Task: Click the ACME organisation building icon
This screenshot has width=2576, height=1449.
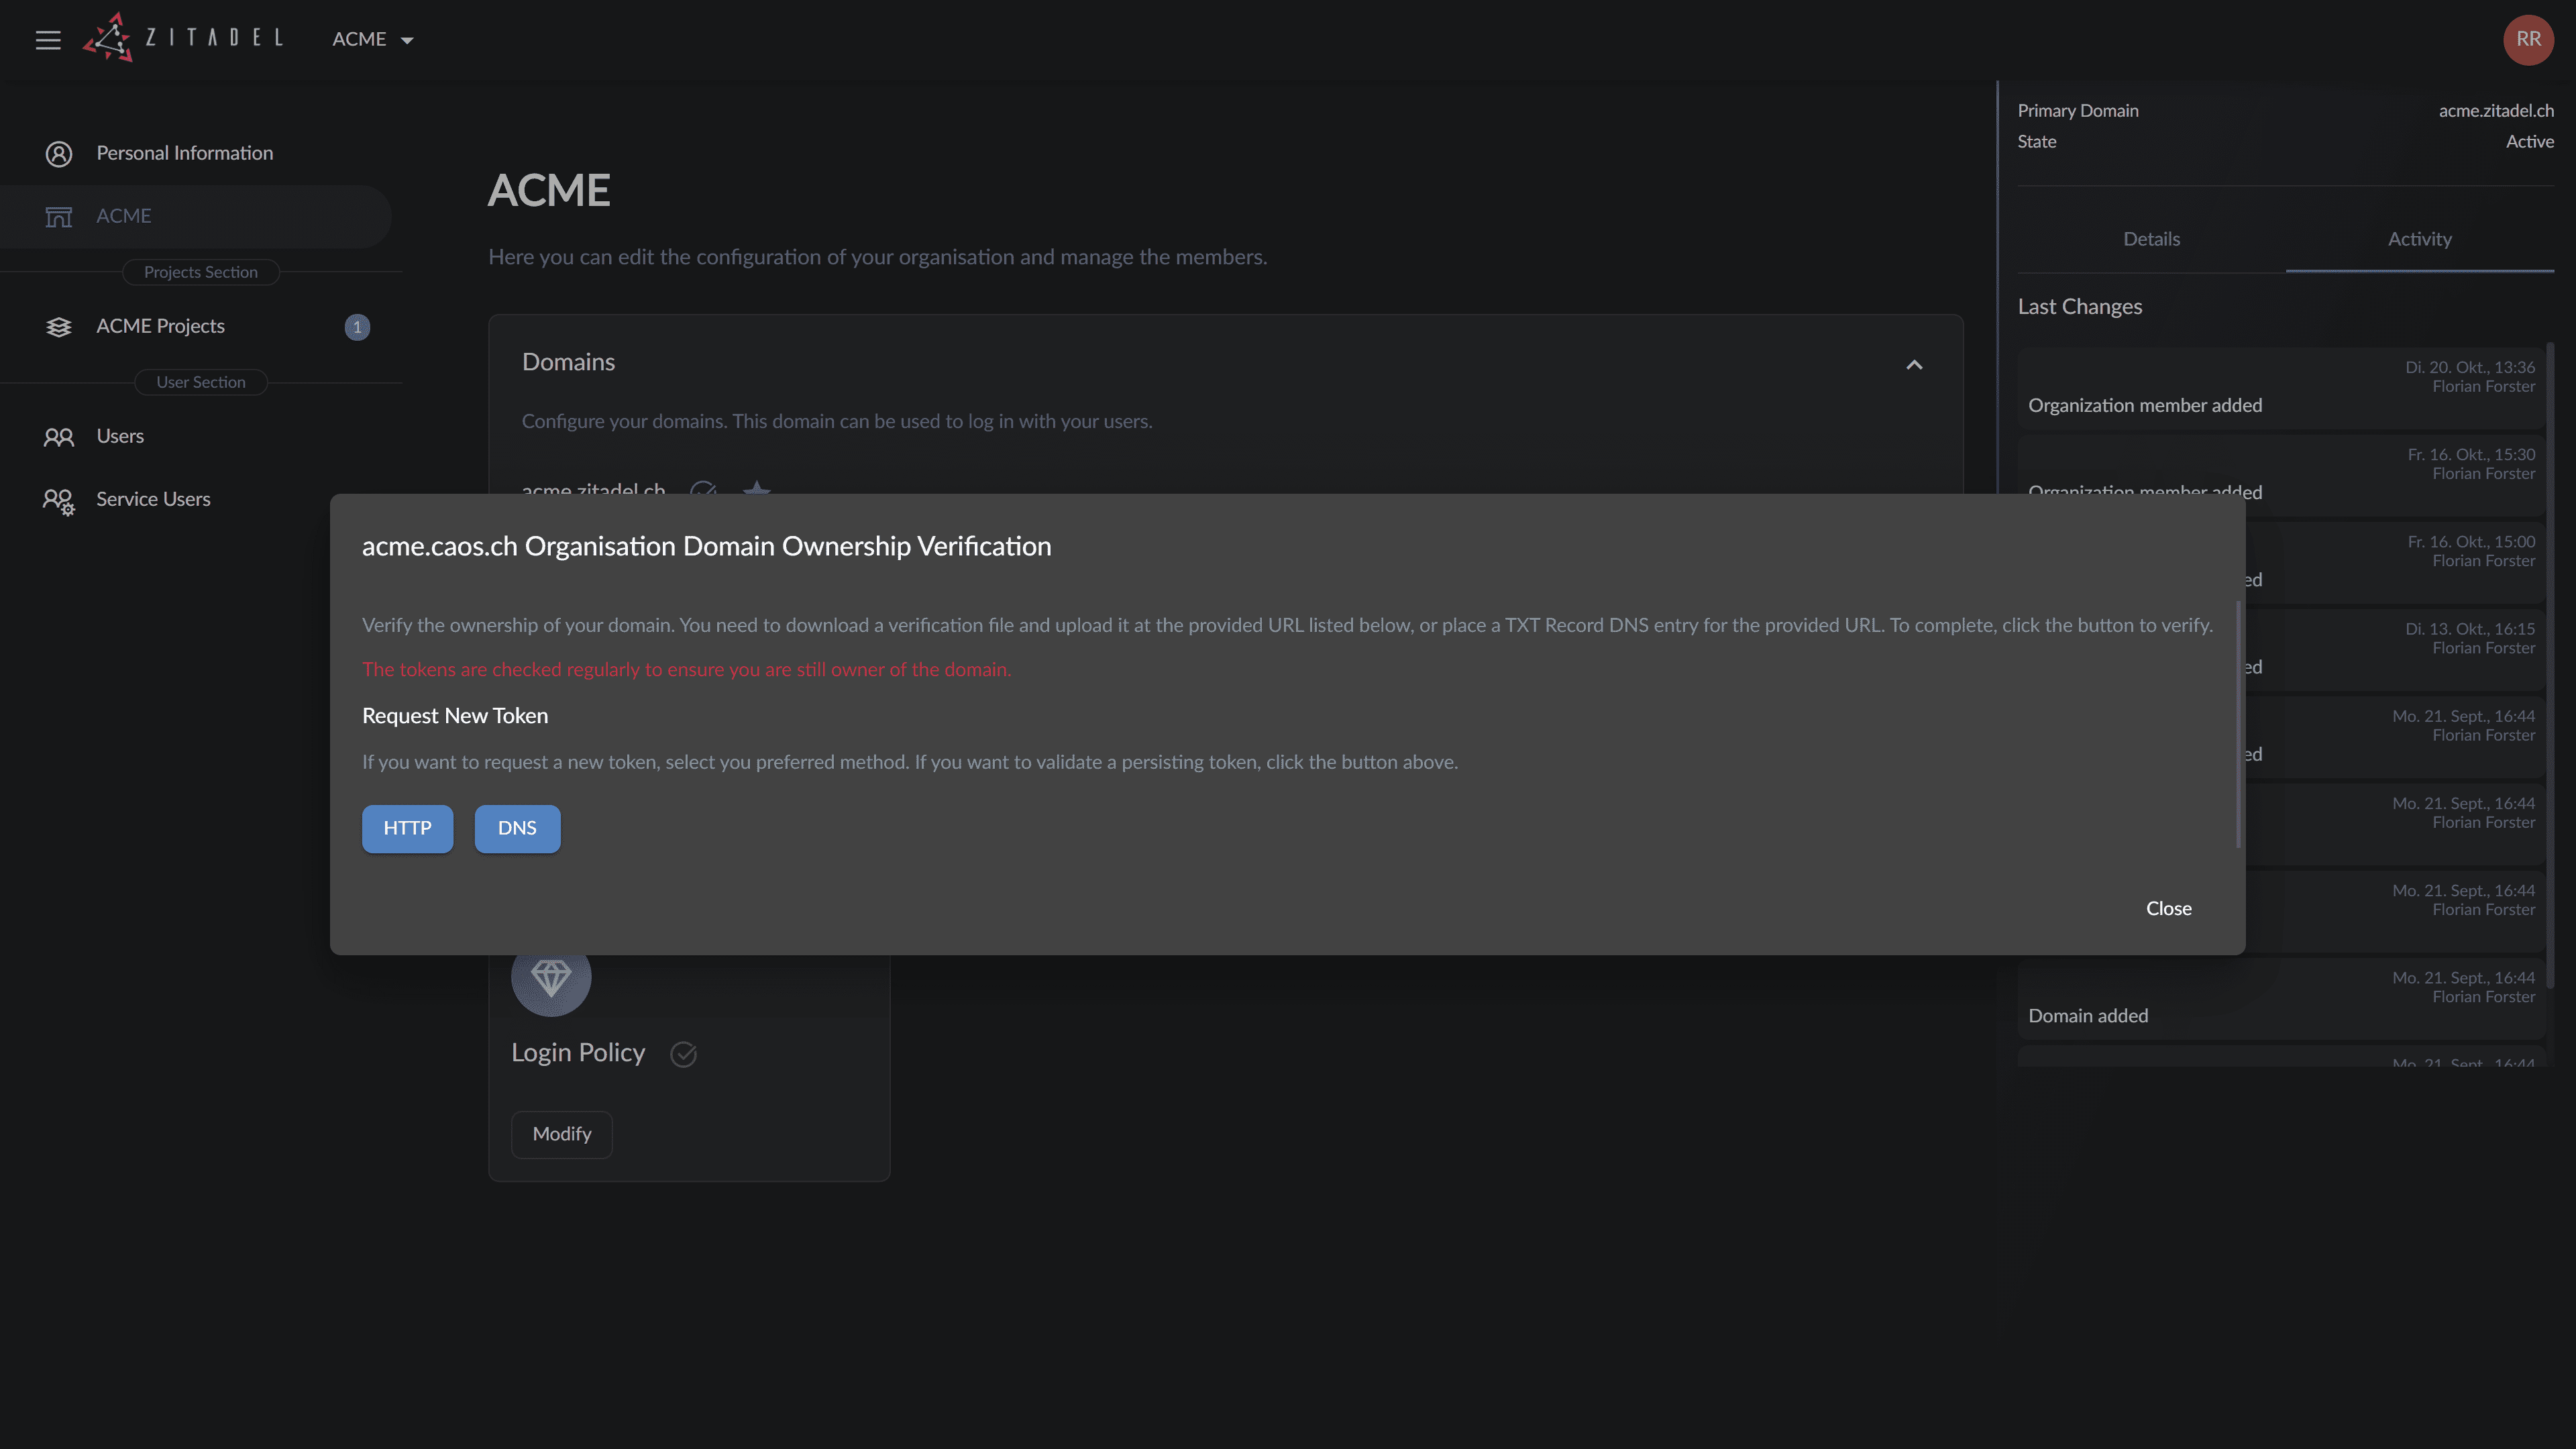Action: [59, 217]
